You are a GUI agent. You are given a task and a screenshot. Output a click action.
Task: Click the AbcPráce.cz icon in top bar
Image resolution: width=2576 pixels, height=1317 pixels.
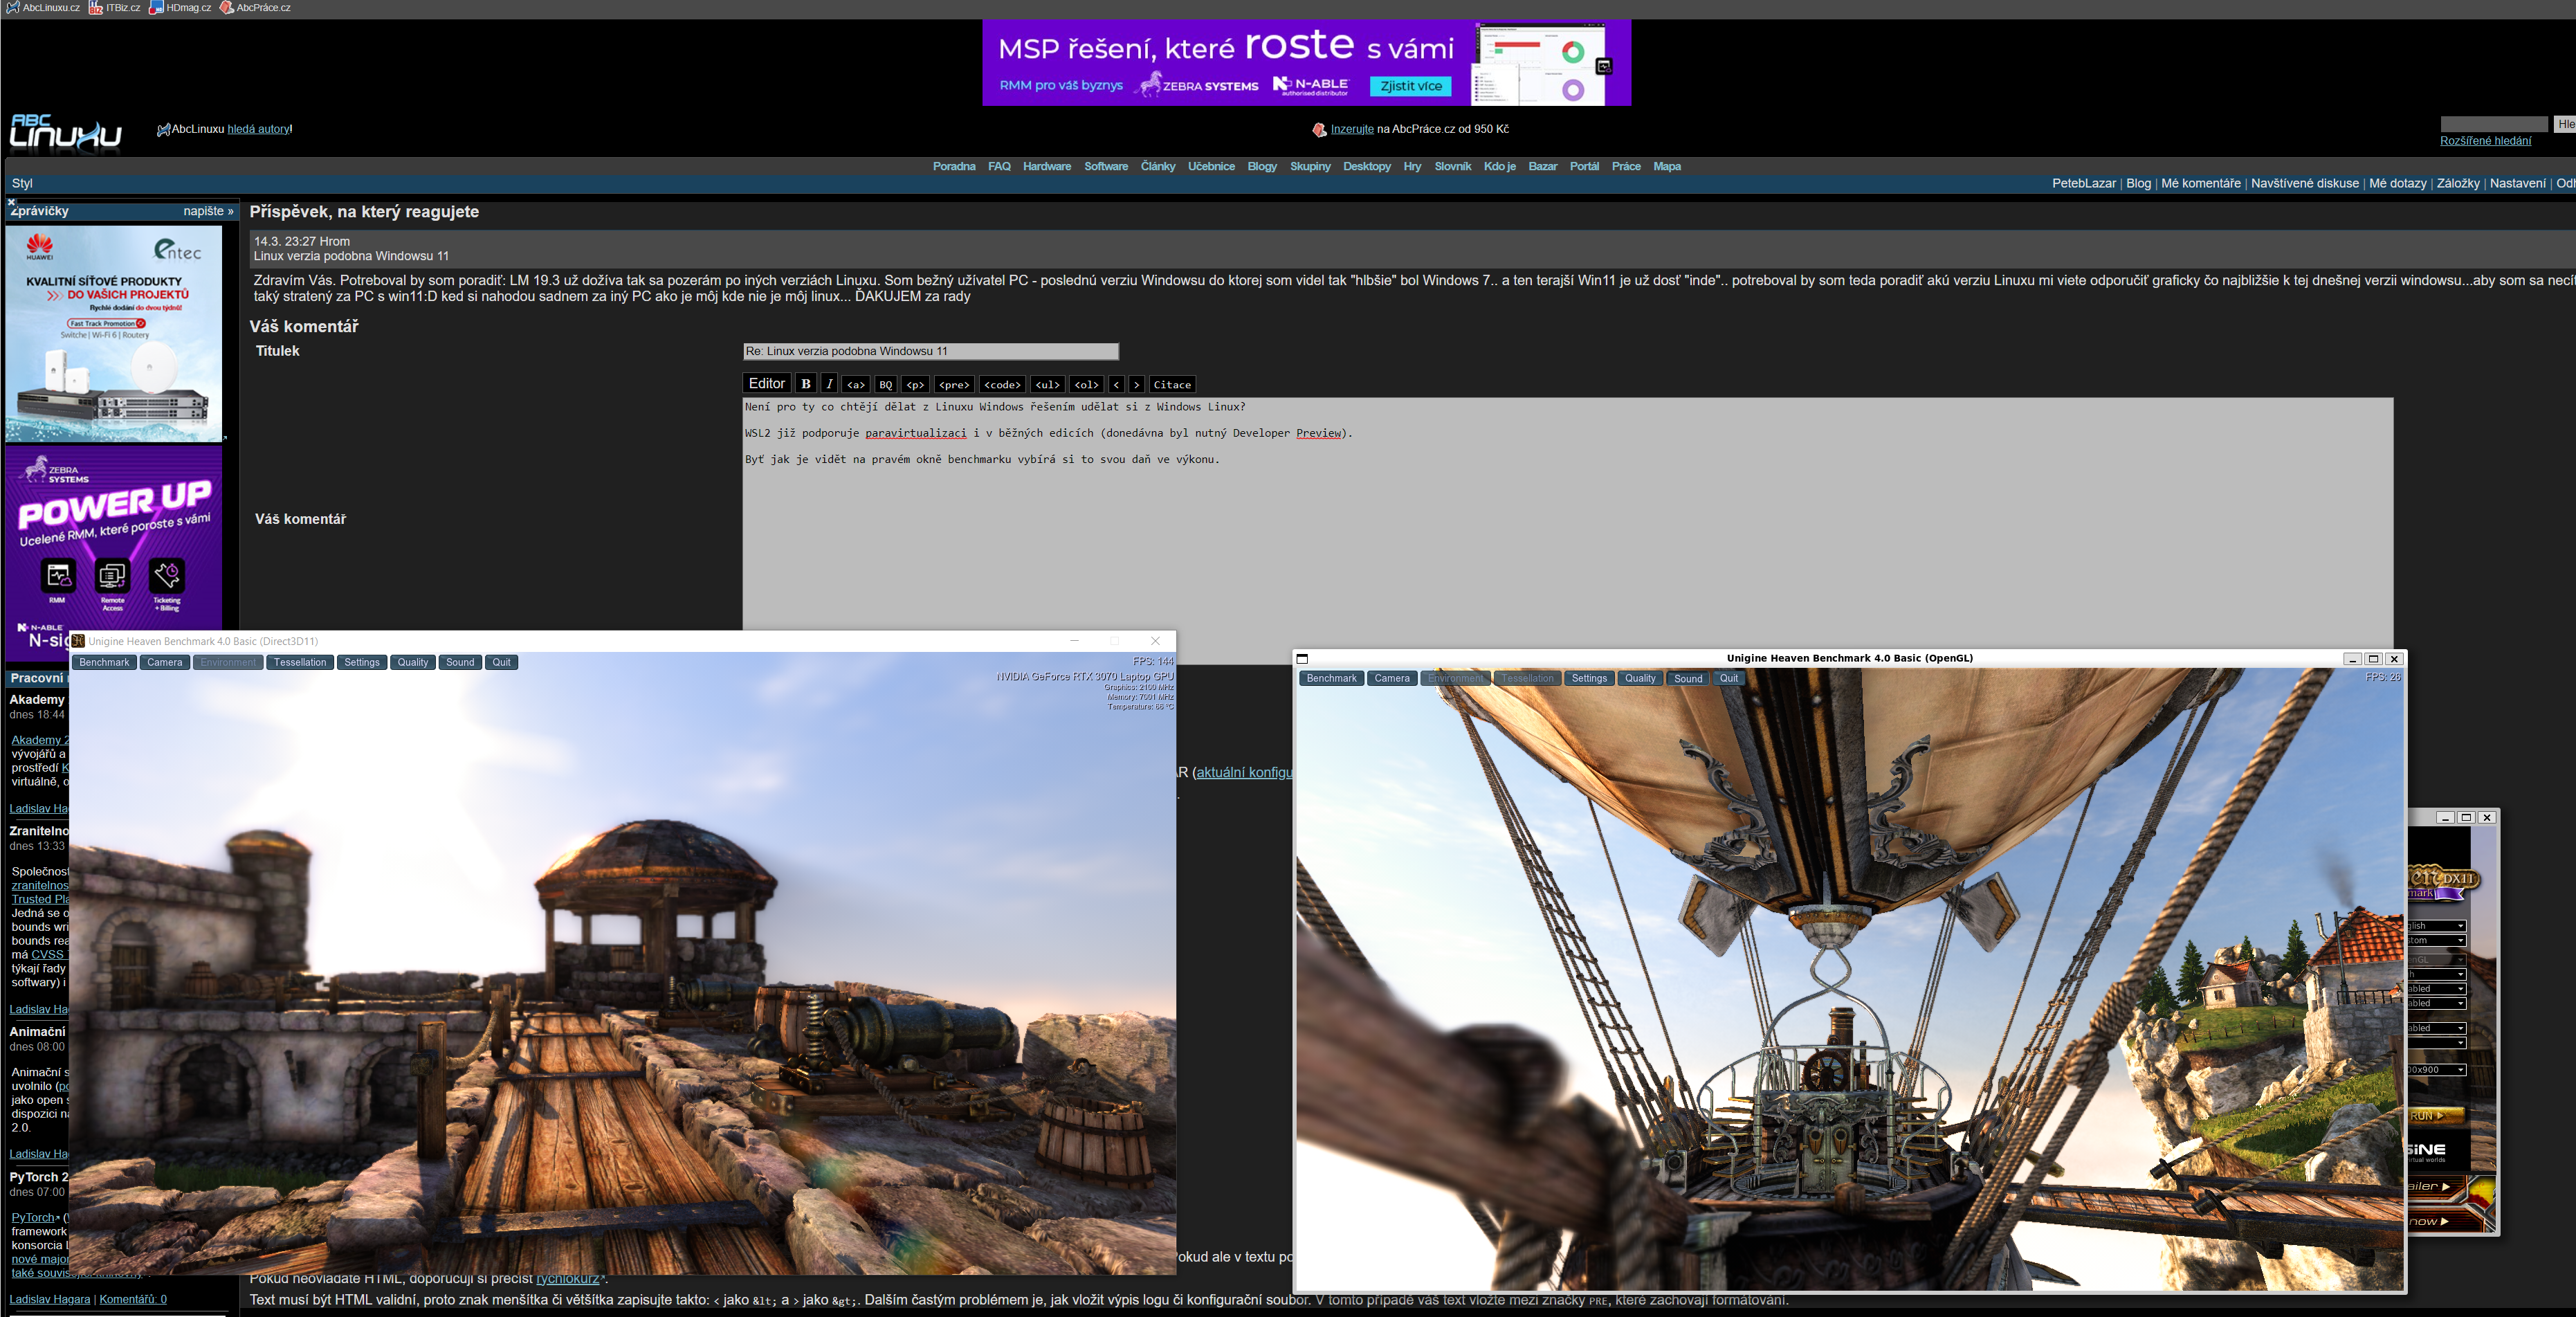tap(227, 8)
